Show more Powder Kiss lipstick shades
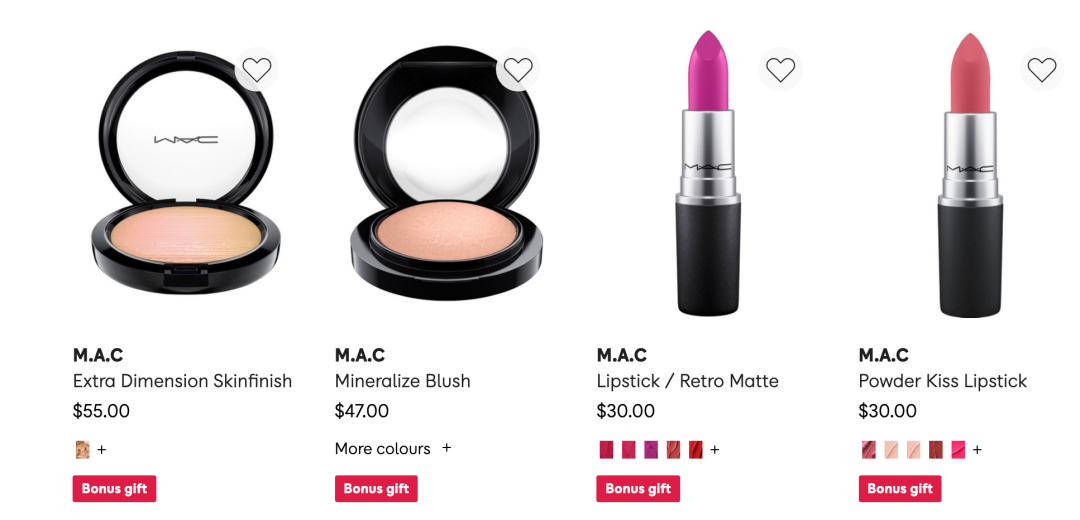 click(x=977, y=450)
